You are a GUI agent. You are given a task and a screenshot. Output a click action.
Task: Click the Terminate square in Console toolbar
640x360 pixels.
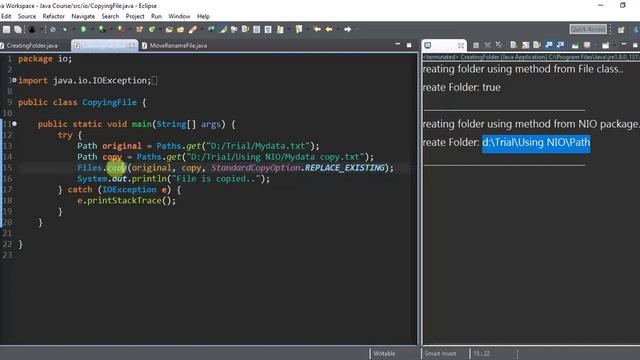(476, 45)
